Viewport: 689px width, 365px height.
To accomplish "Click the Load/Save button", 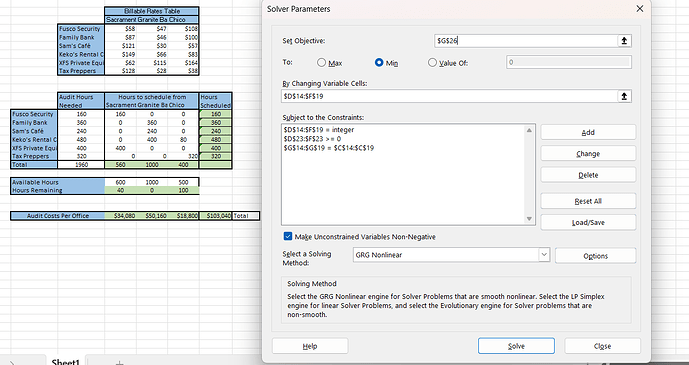I will point(588,222).
